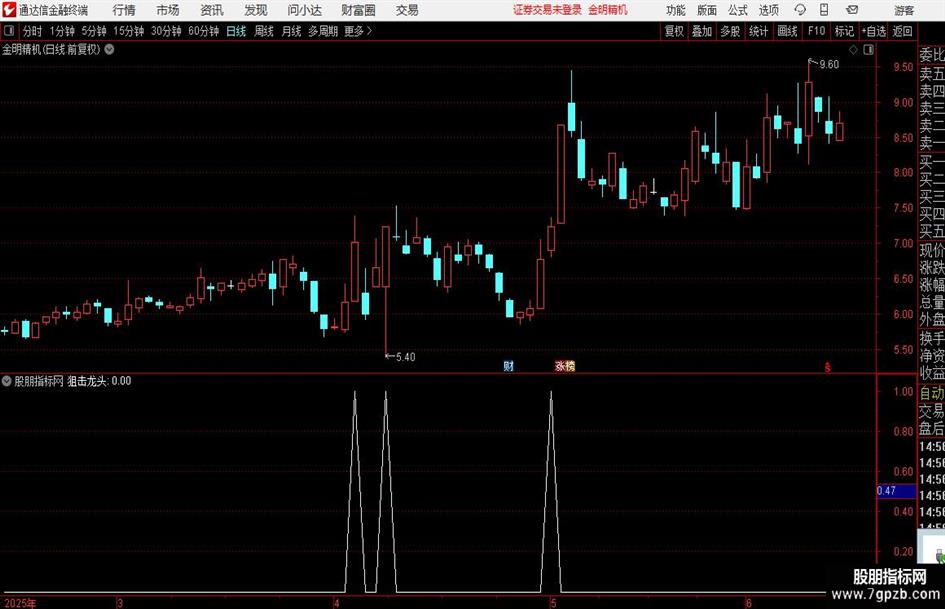Click the blue 财 marker on chart
This screenshot has height=609, width=945.
click(x=509, y=365)
